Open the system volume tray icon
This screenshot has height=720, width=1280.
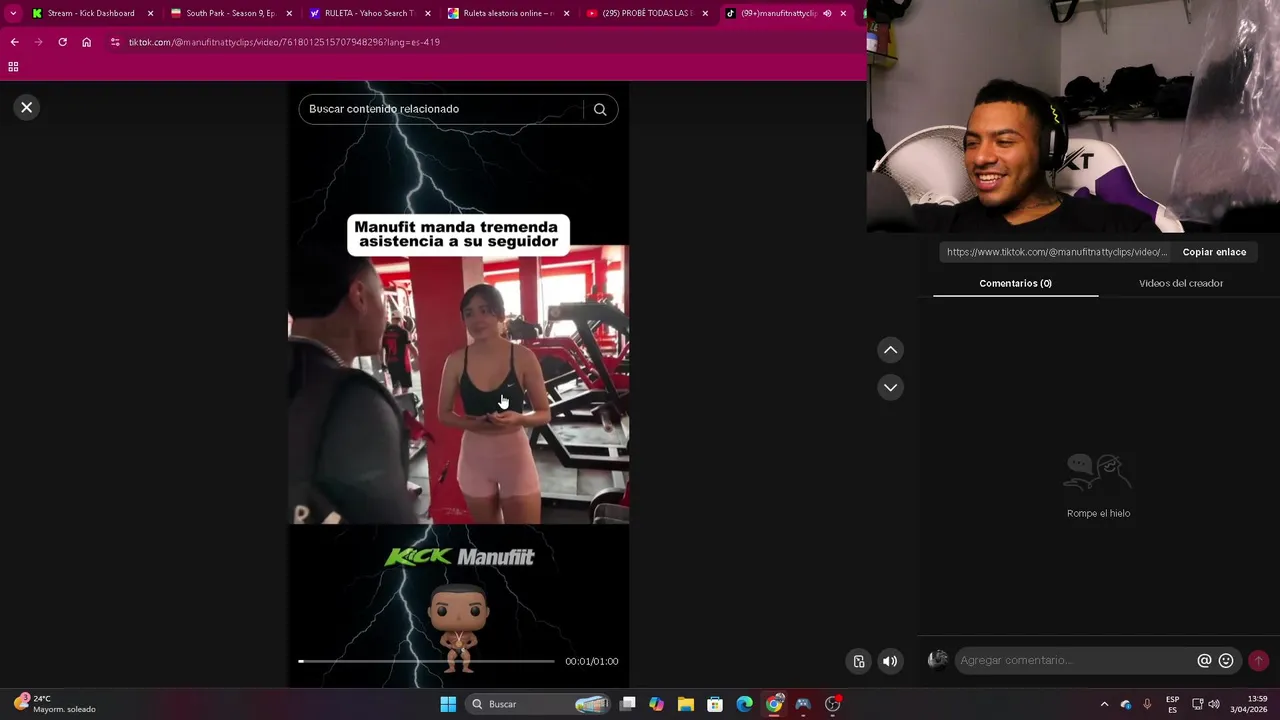point(1214,704)
